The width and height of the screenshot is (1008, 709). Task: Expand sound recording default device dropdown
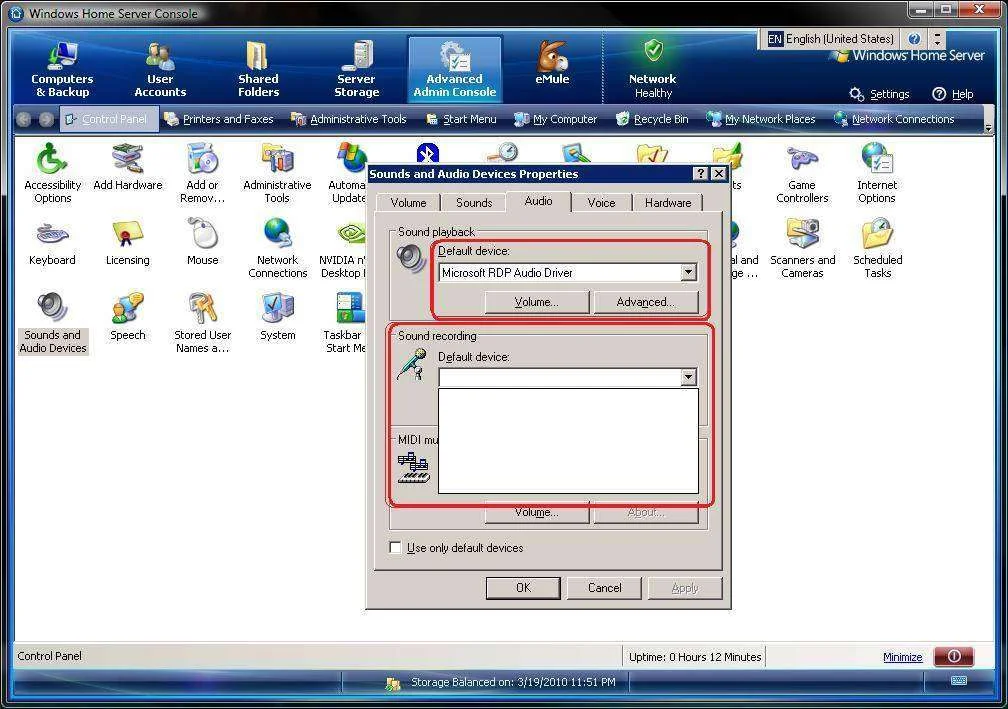[x=688, y=377]
